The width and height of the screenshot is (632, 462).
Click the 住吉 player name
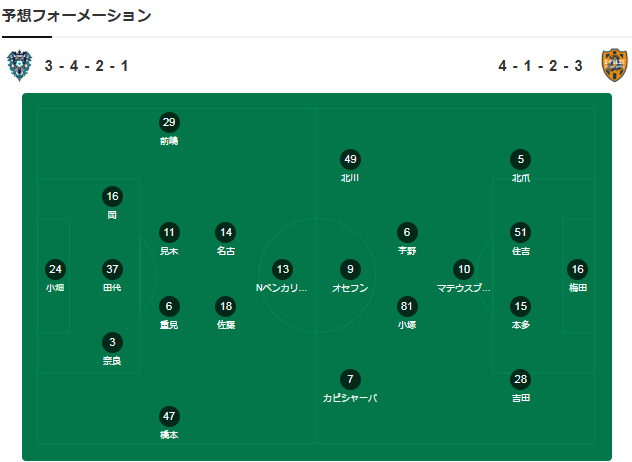tap(520, 251)
